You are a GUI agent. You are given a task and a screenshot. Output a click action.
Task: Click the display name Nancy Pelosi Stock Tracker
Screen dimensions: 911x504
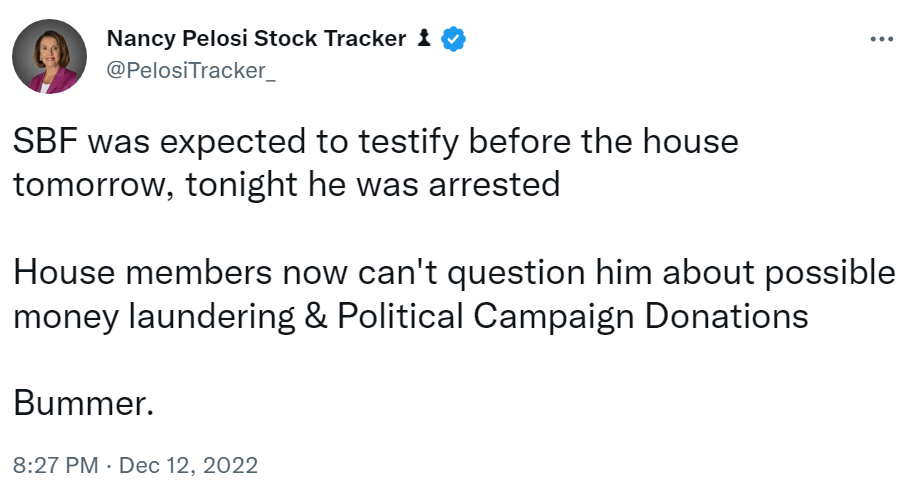[x=256, y=39]
